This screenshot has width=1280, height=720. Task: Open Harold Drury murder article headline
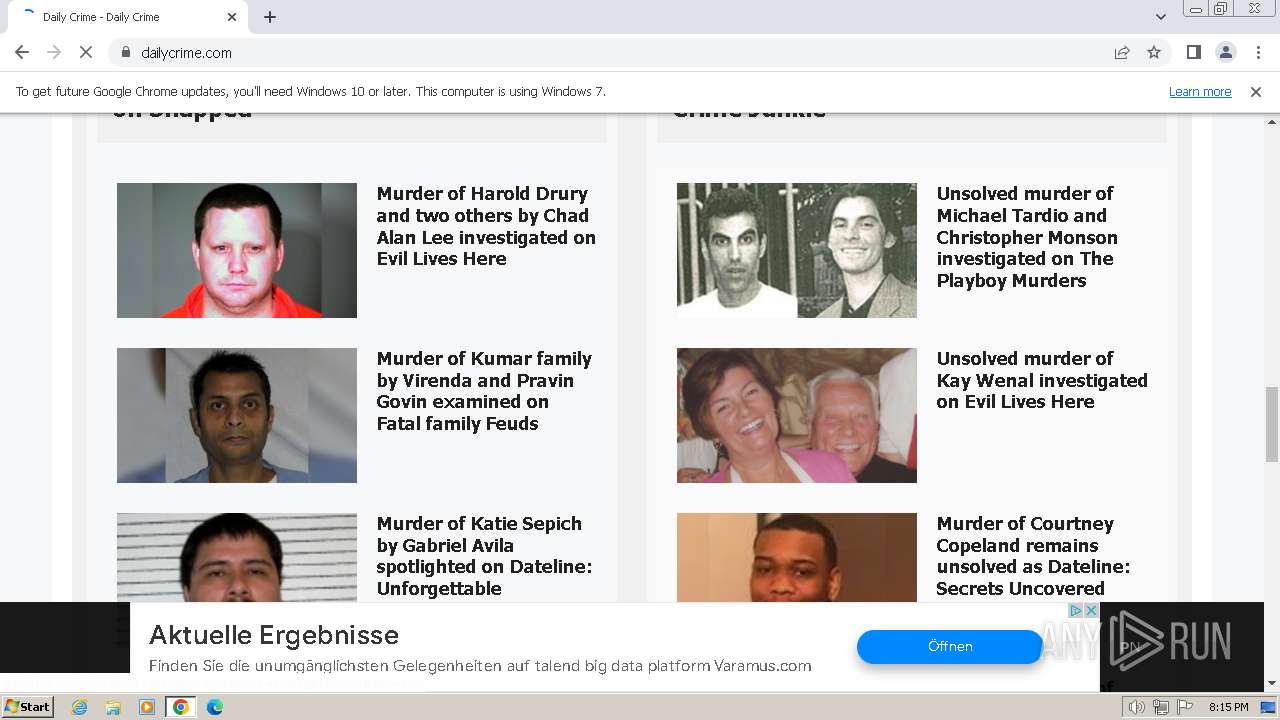tap(486, 226)
